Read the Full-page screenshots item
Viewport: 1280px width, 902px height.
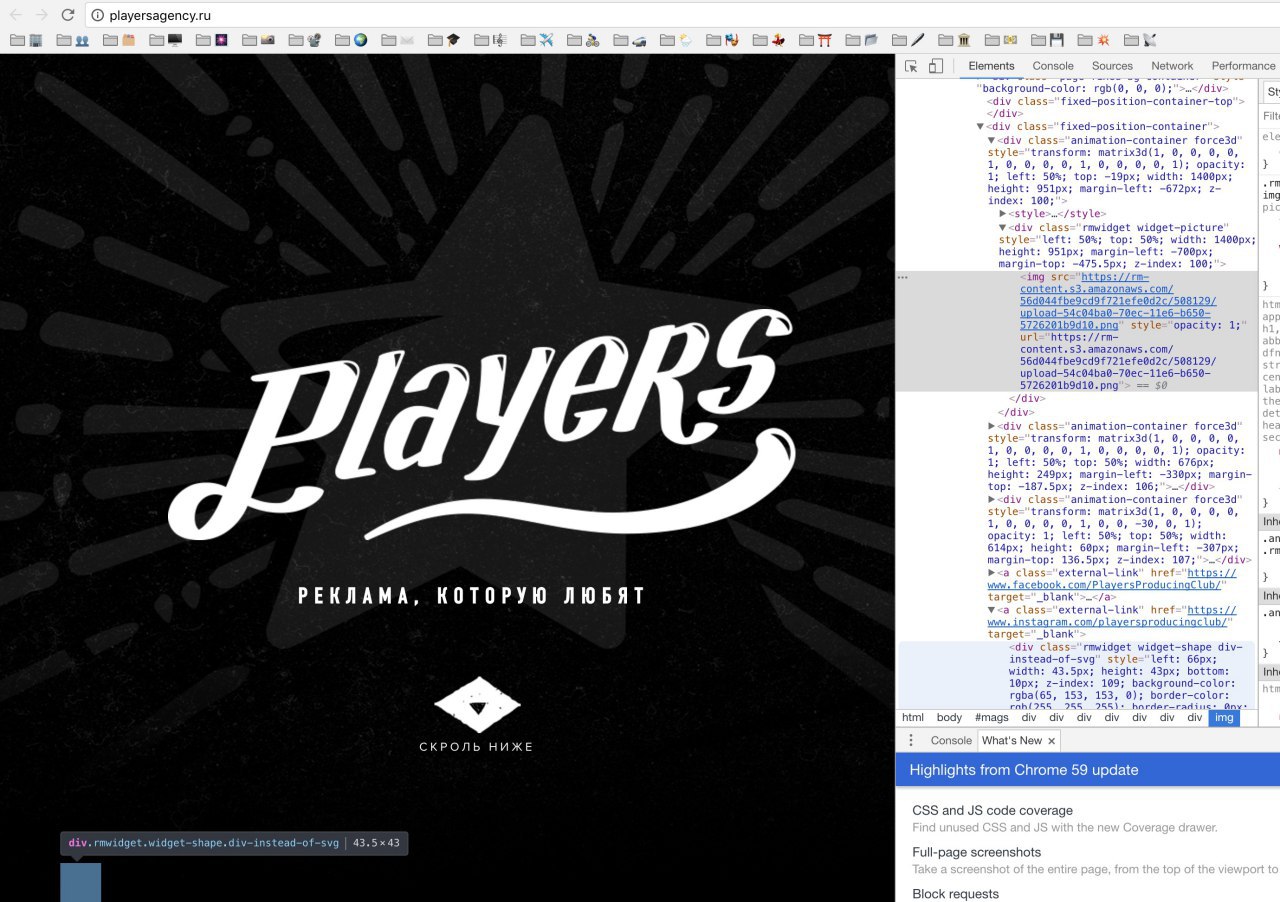coord(976,853)
